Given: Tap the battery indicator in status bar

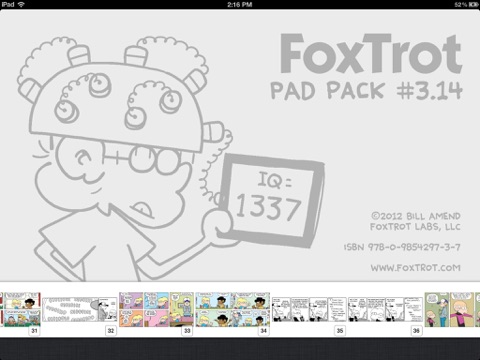Looking at the screenshot, I should tap(473, 5).
